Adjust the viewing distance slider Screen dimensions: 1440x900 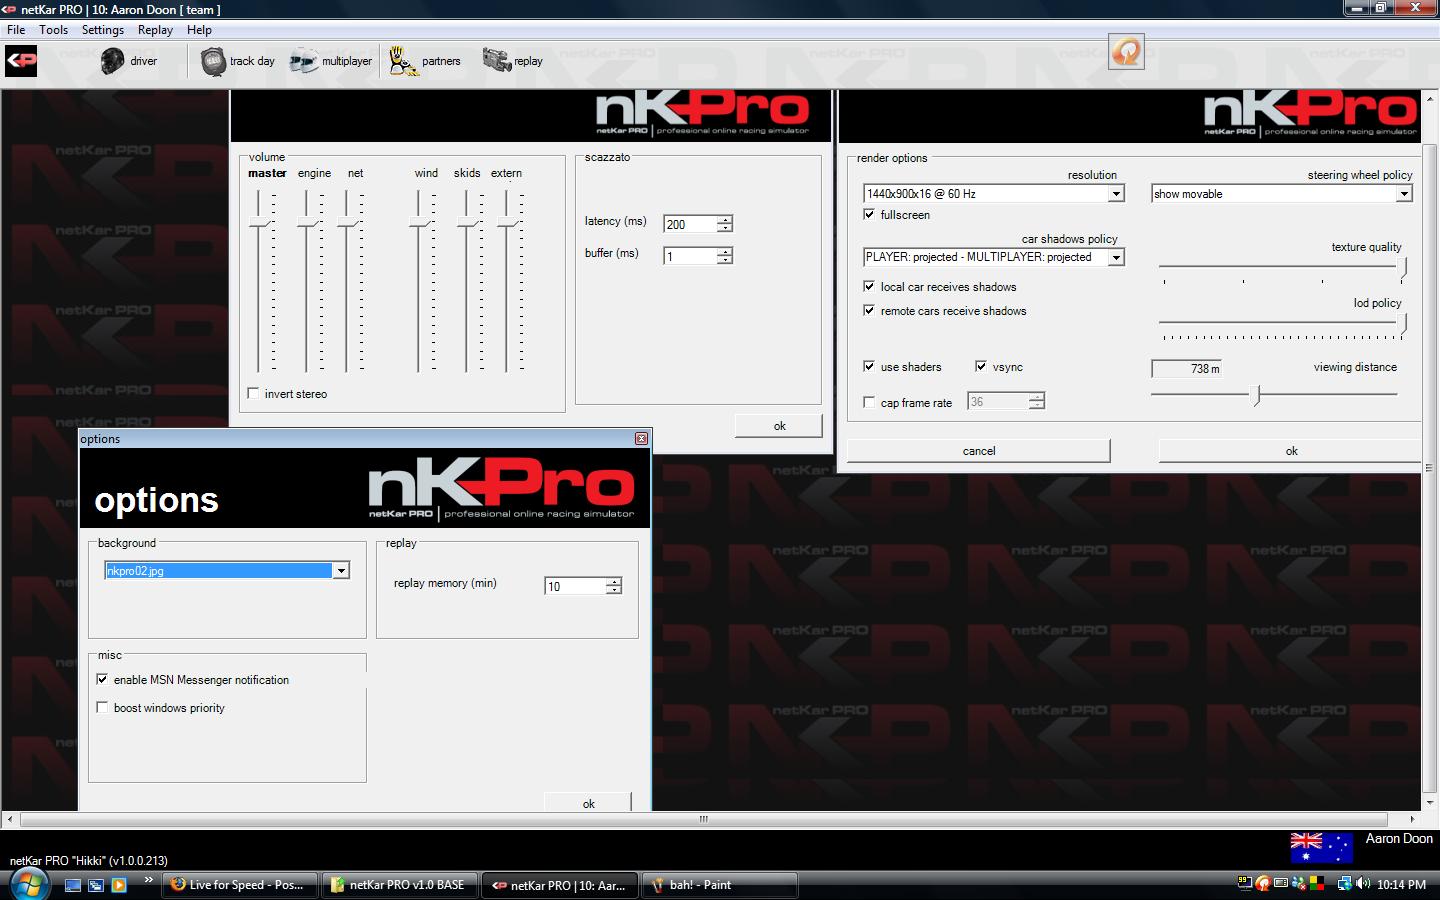pyautogui.click(x=1257, y=395)
